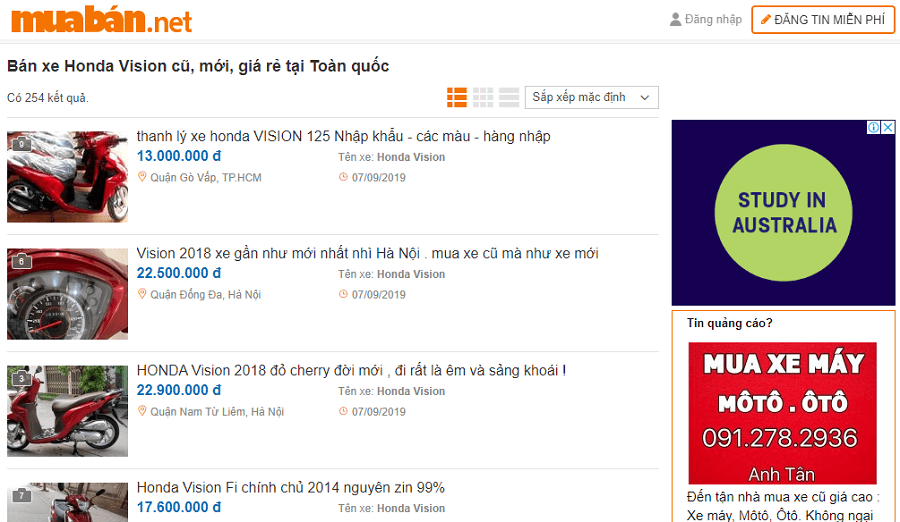Image resolution: width=900 pixels, height=522 pixels.
Task: Click clock icon on Đống Đa listing
Action: (x=343, y=294)
